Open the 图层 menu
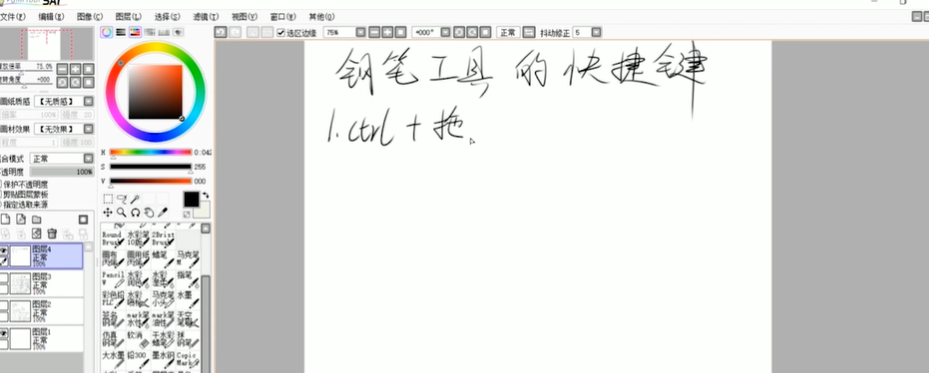 coord(128,17)
